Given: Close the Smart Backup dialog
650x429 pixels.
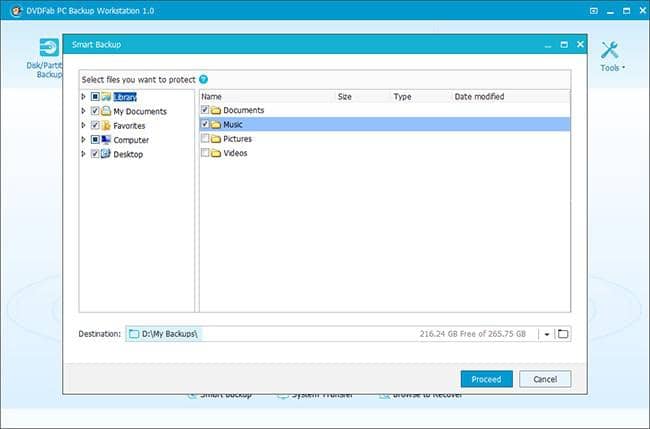Looking at the screenshot, I should point(580,44).
